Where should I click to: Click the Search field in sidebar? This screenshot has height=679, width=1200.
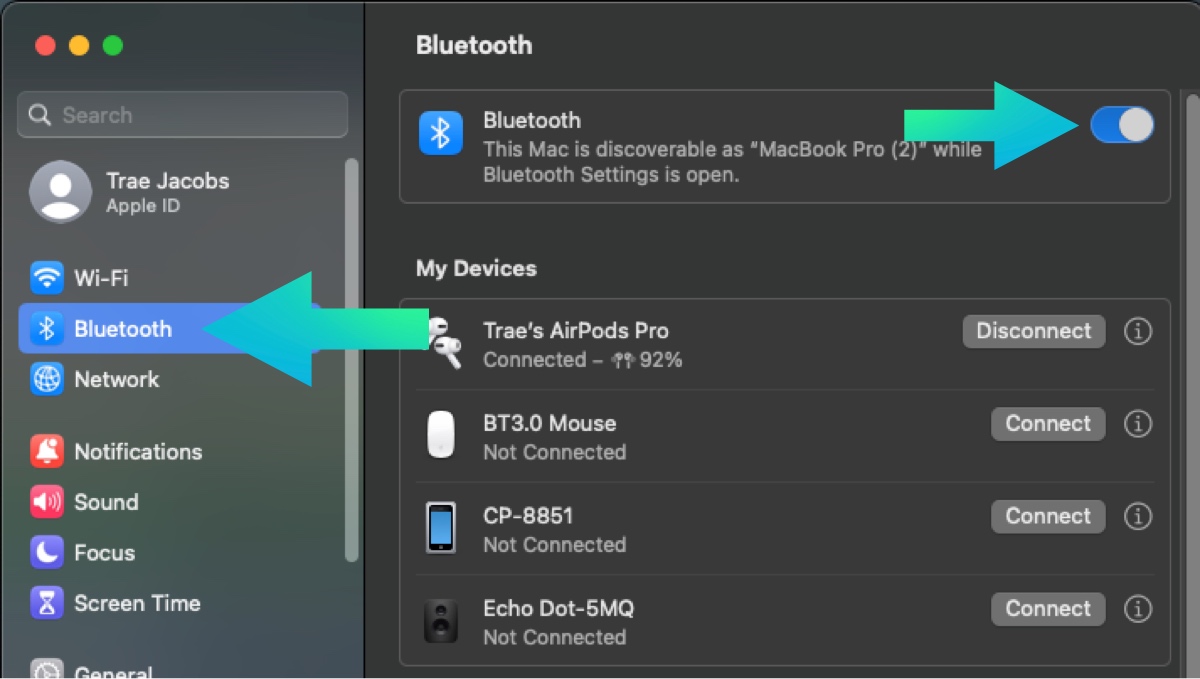183,115
